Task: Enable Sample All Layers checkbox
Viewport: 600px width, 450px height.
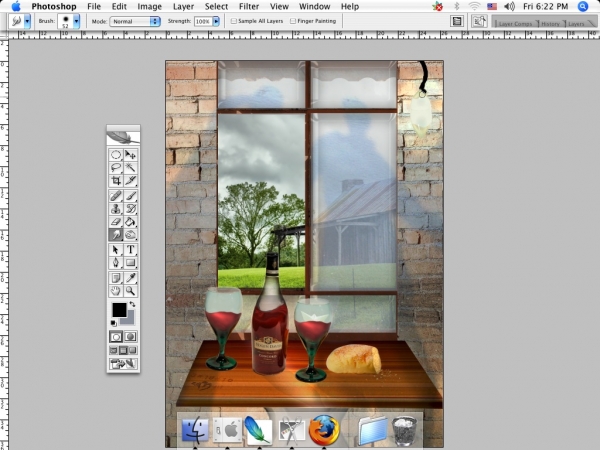Action: [x=233, y=21]
